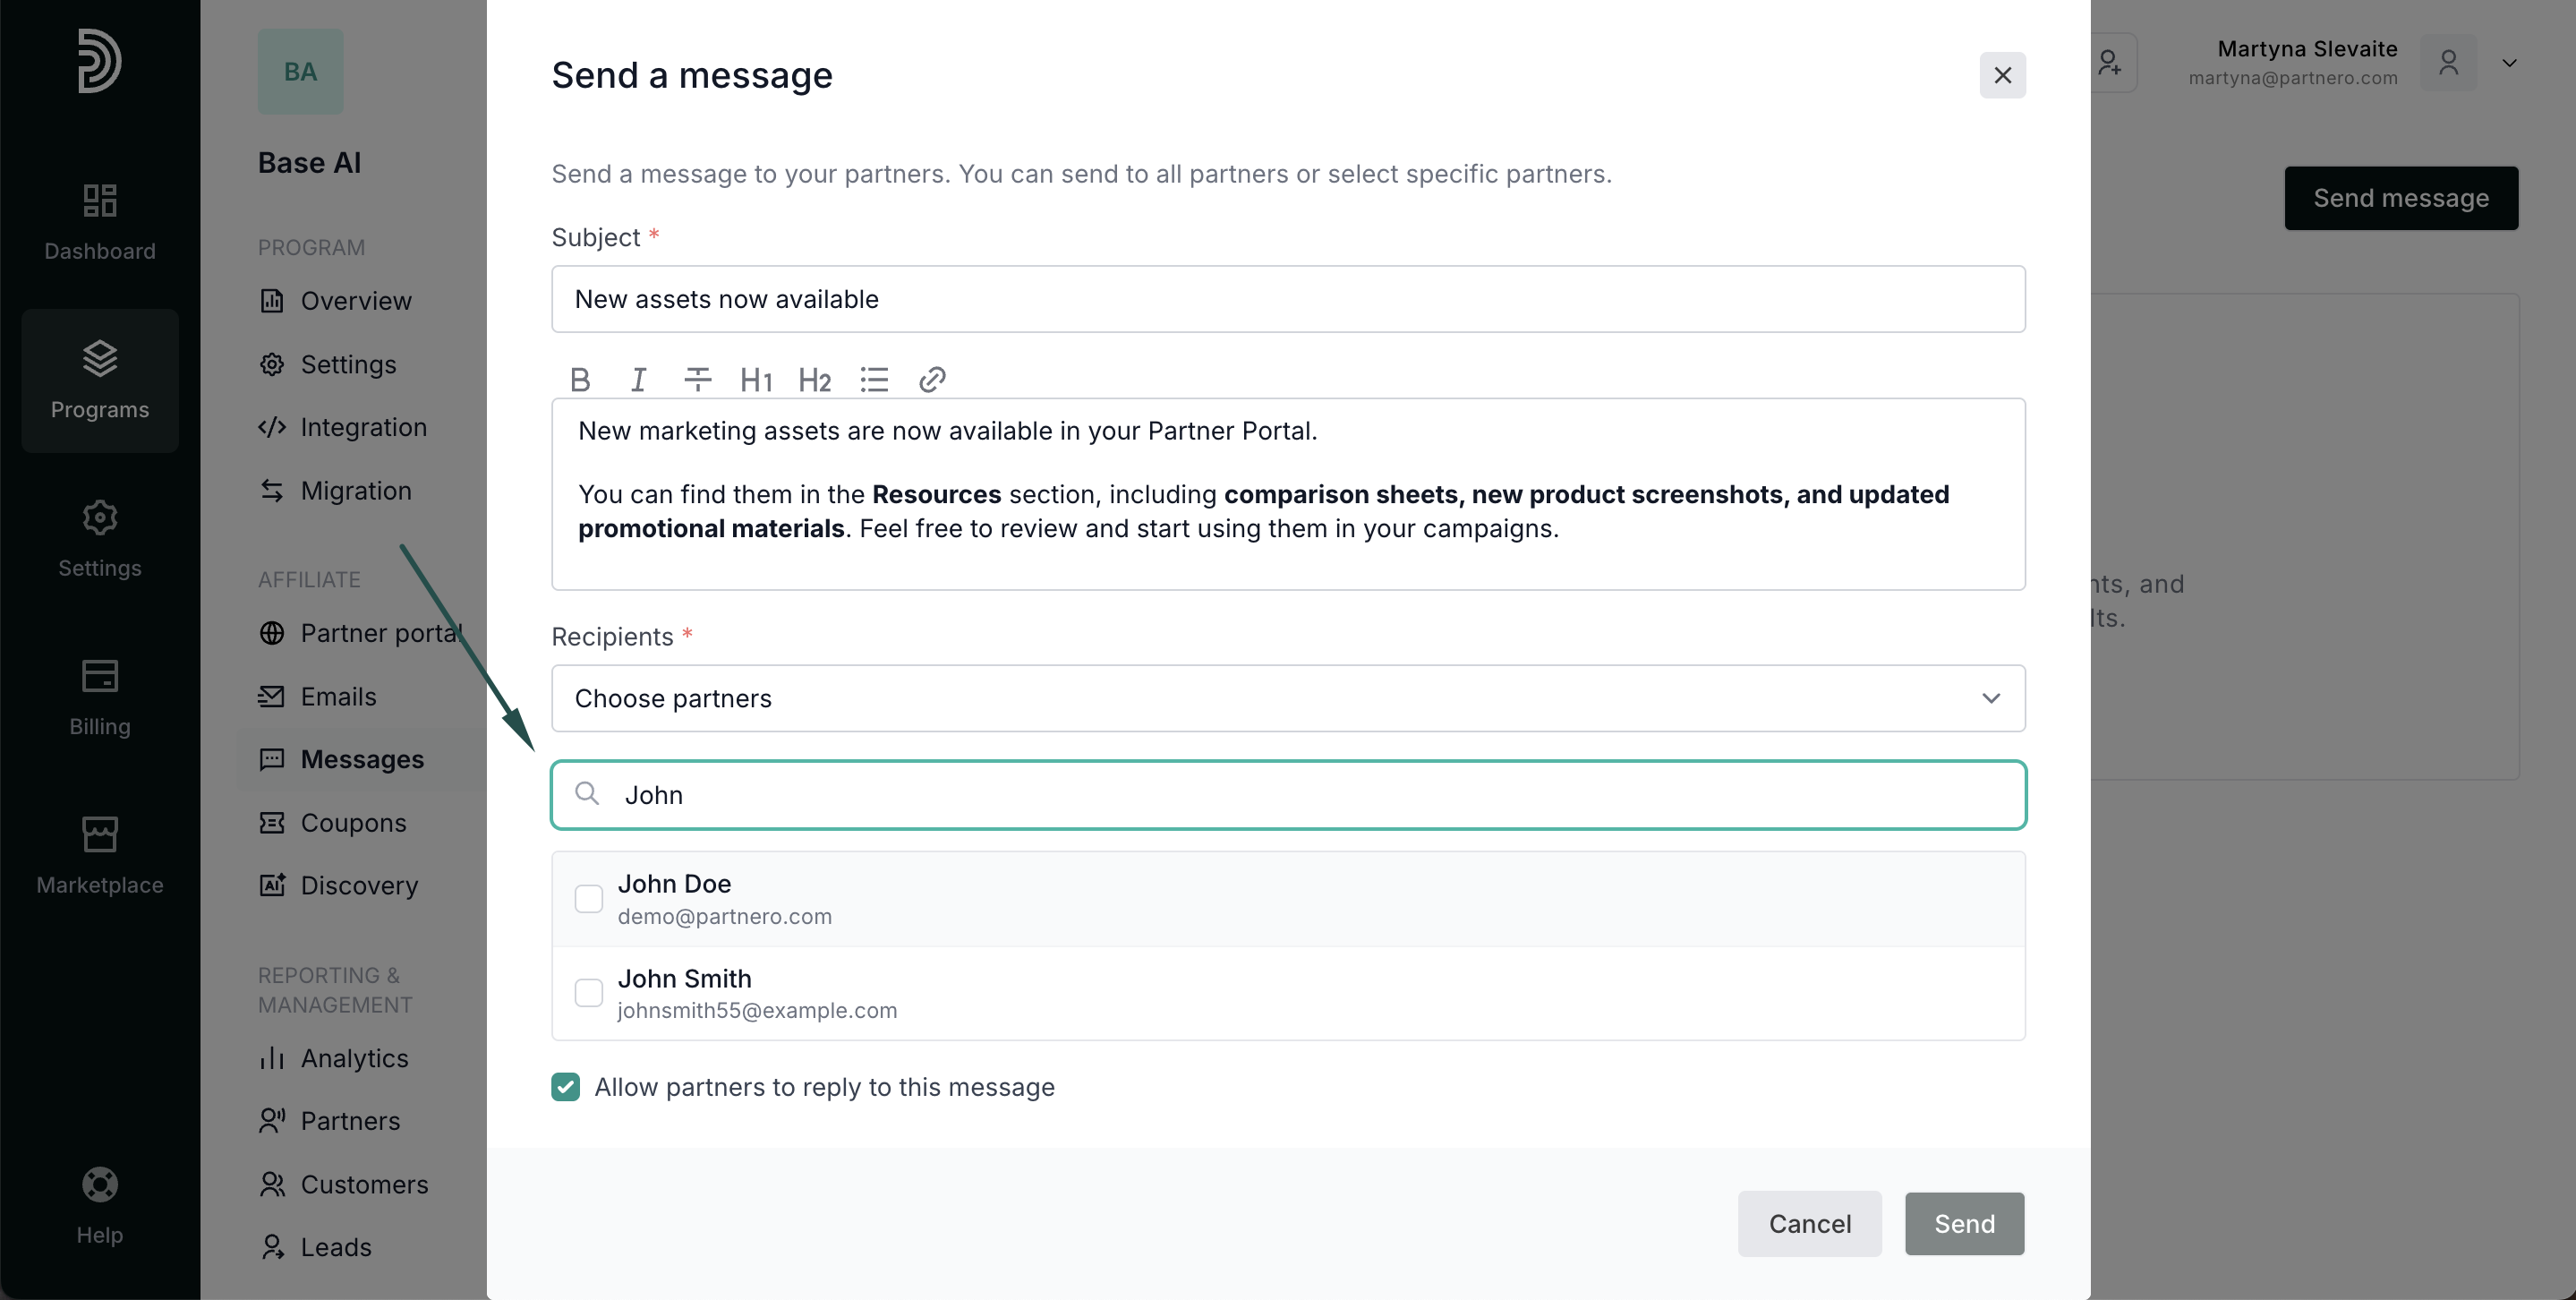Screen dimensions: 2576x1300
Task: Check the John Doe checkbox
Action: [589, 898]
